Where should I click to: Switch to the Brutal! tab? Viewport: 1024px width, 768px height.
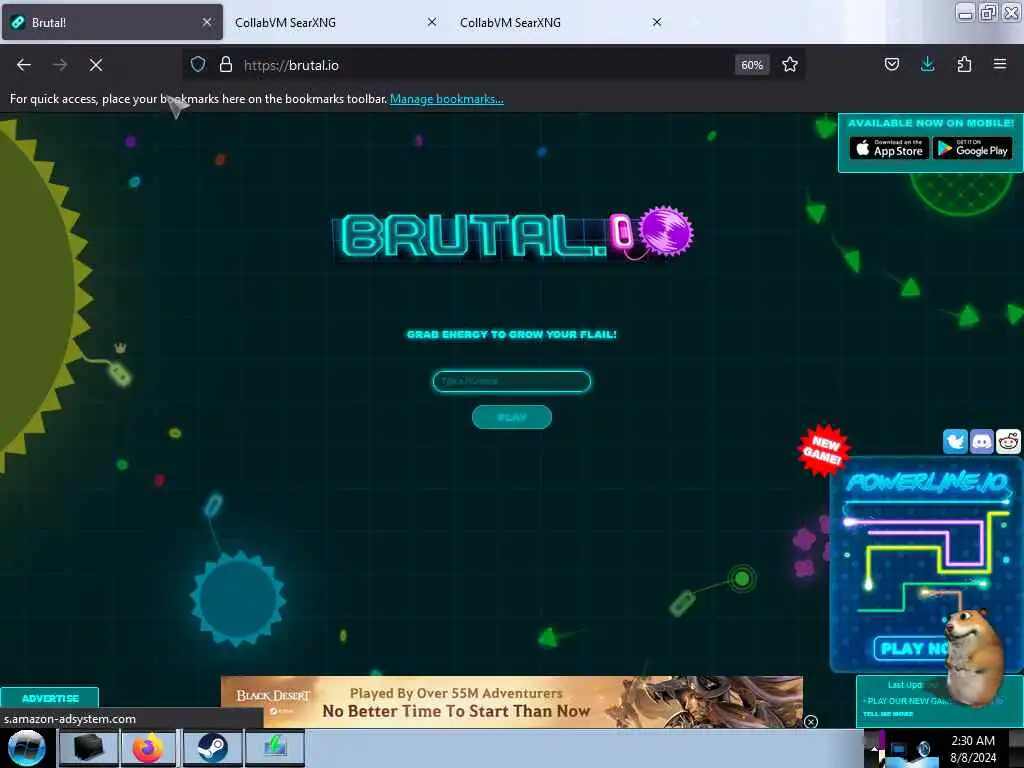(112, 22)
